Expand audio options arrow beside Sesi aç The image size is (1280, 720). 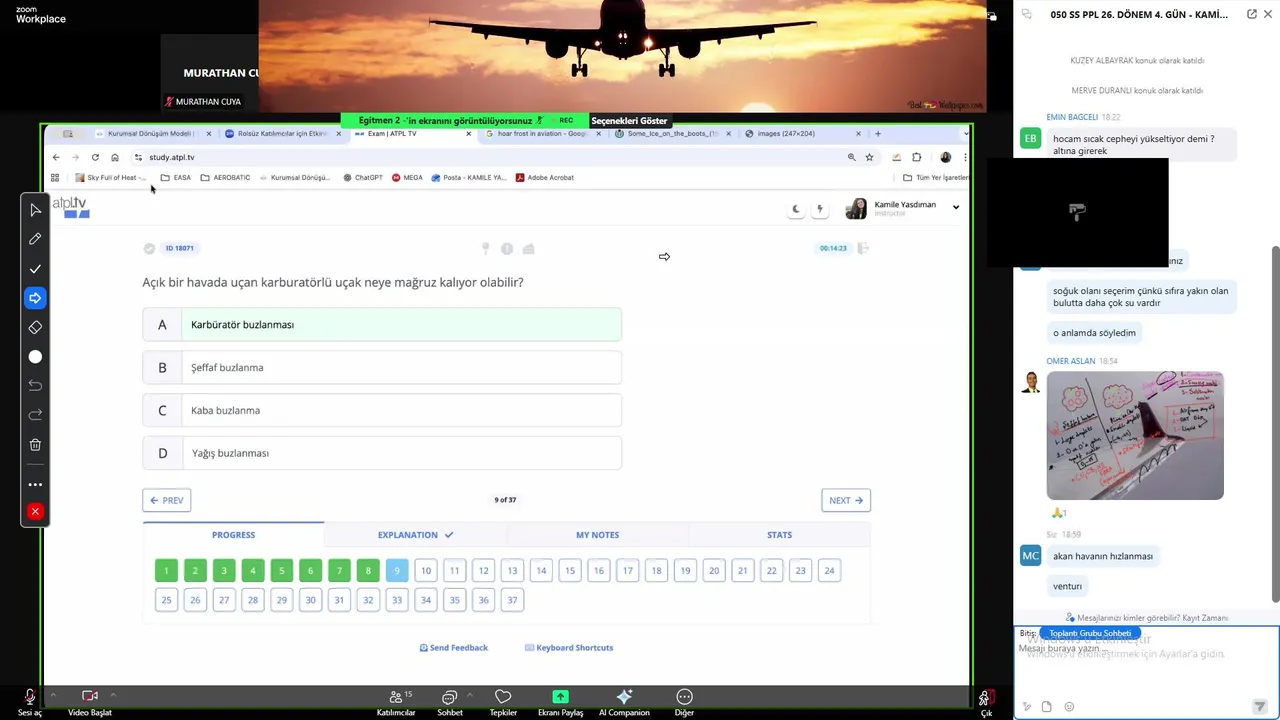click(x=52, y=695)
